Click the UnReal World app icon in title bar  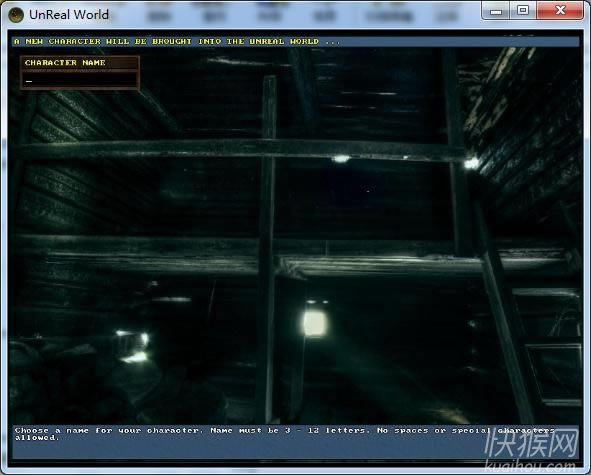(16, 15)
